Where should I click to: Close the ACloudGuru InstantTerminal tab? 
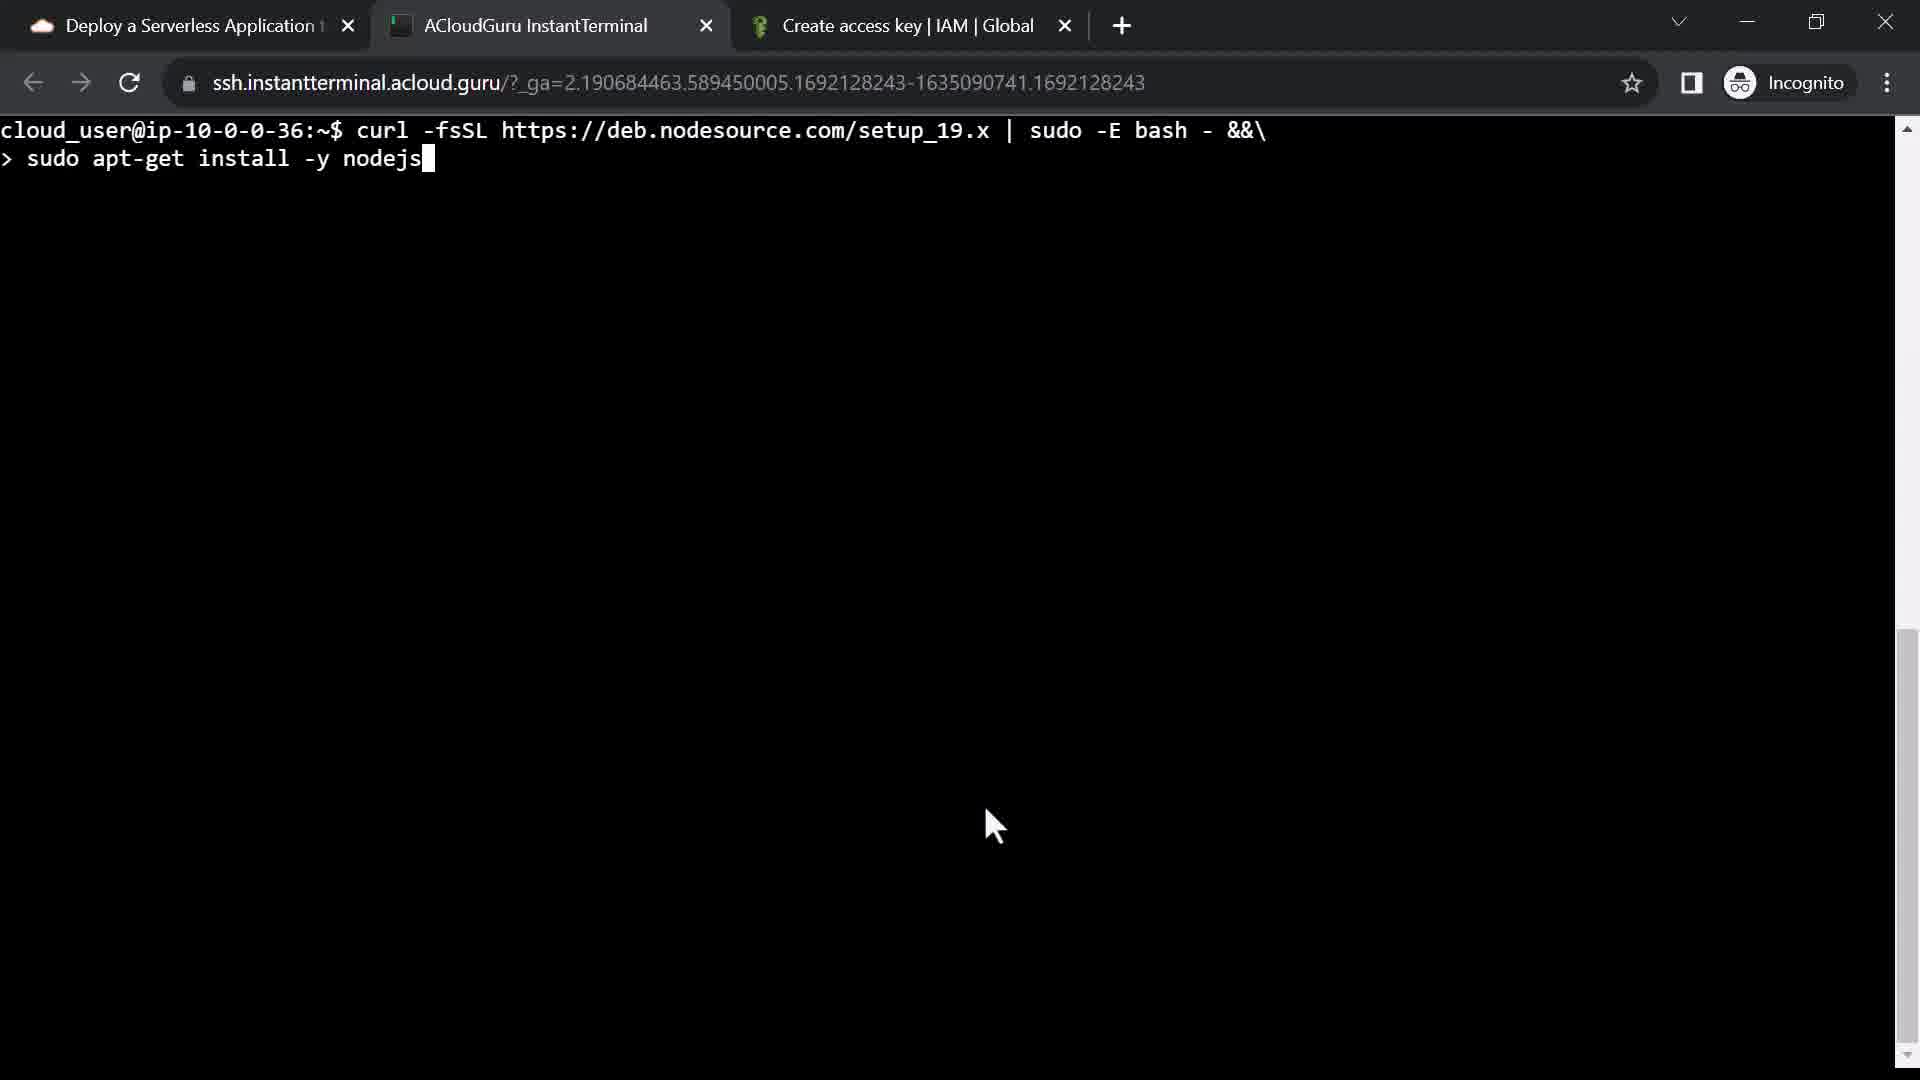tap(706, 26)
